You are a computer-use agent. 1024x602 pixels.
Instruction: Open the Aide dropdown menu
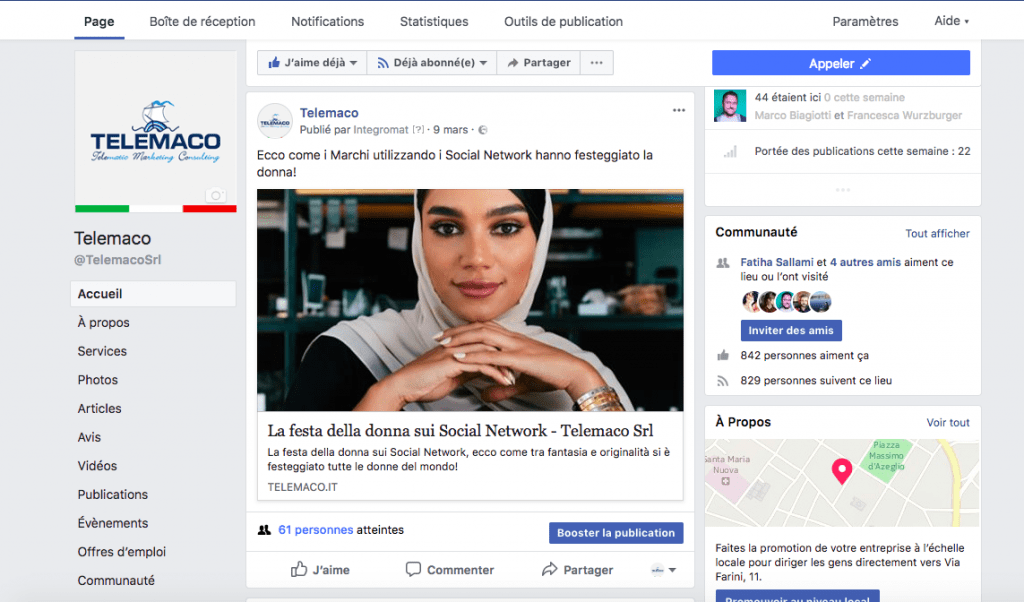point(952,21)
